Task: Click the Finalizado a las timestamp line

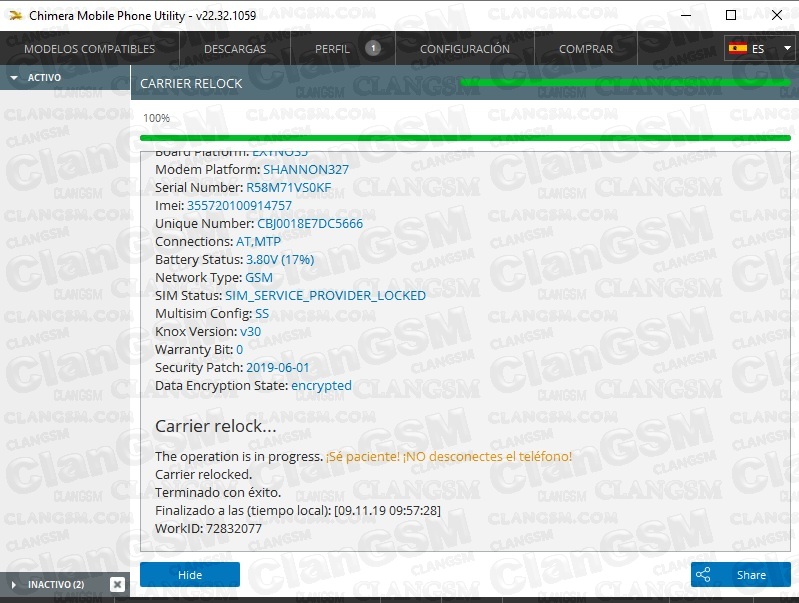Action: pos(298,511)
